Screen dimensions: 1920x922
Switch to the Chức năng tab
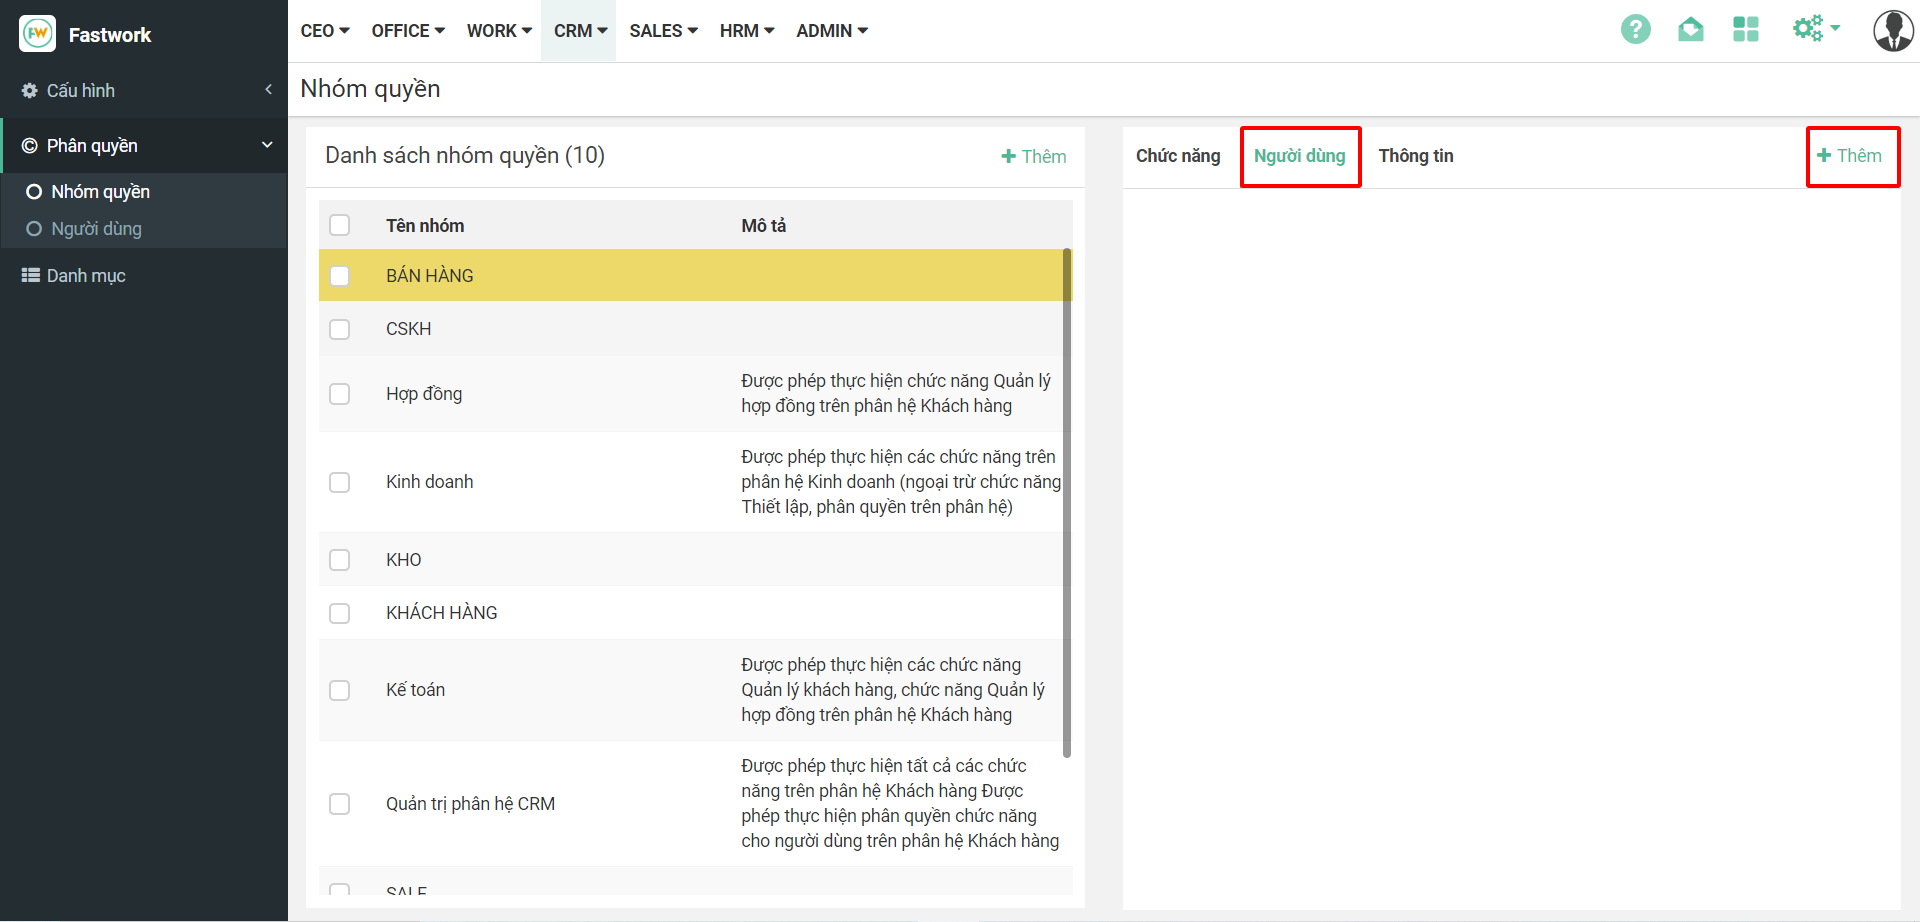[x=1177, y=156]
